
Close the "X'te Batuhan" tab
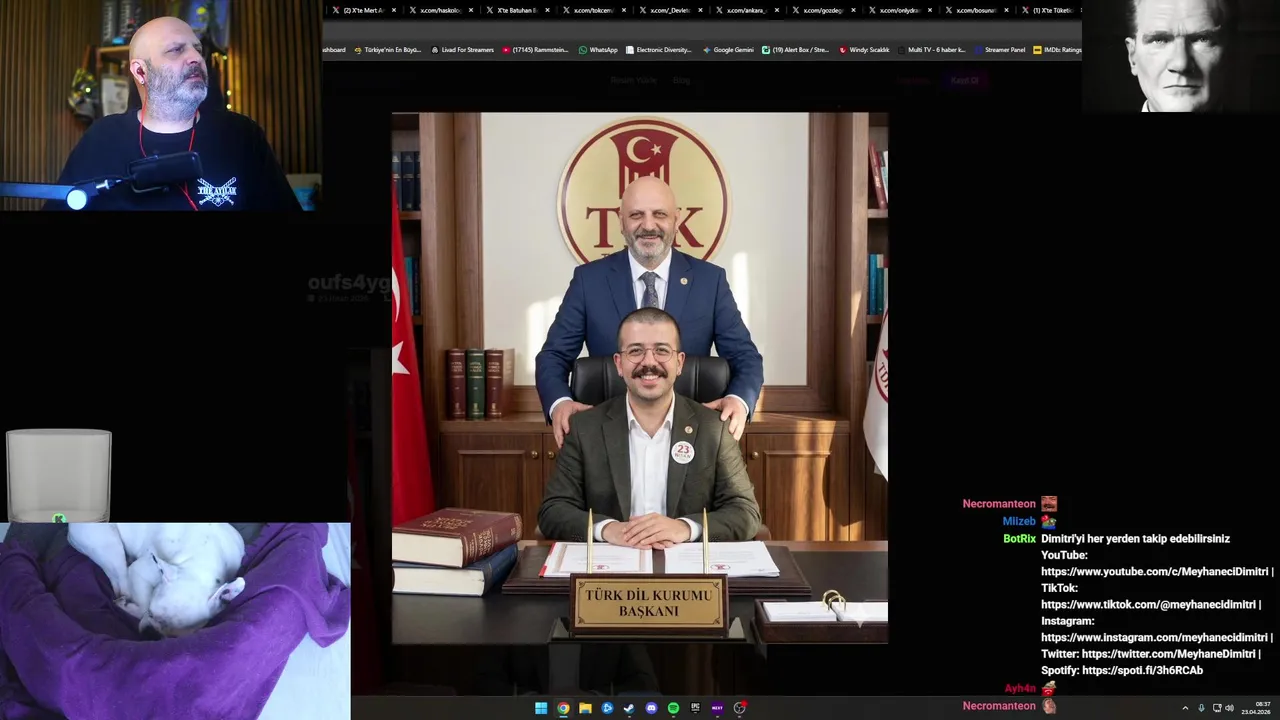(547, 10)
